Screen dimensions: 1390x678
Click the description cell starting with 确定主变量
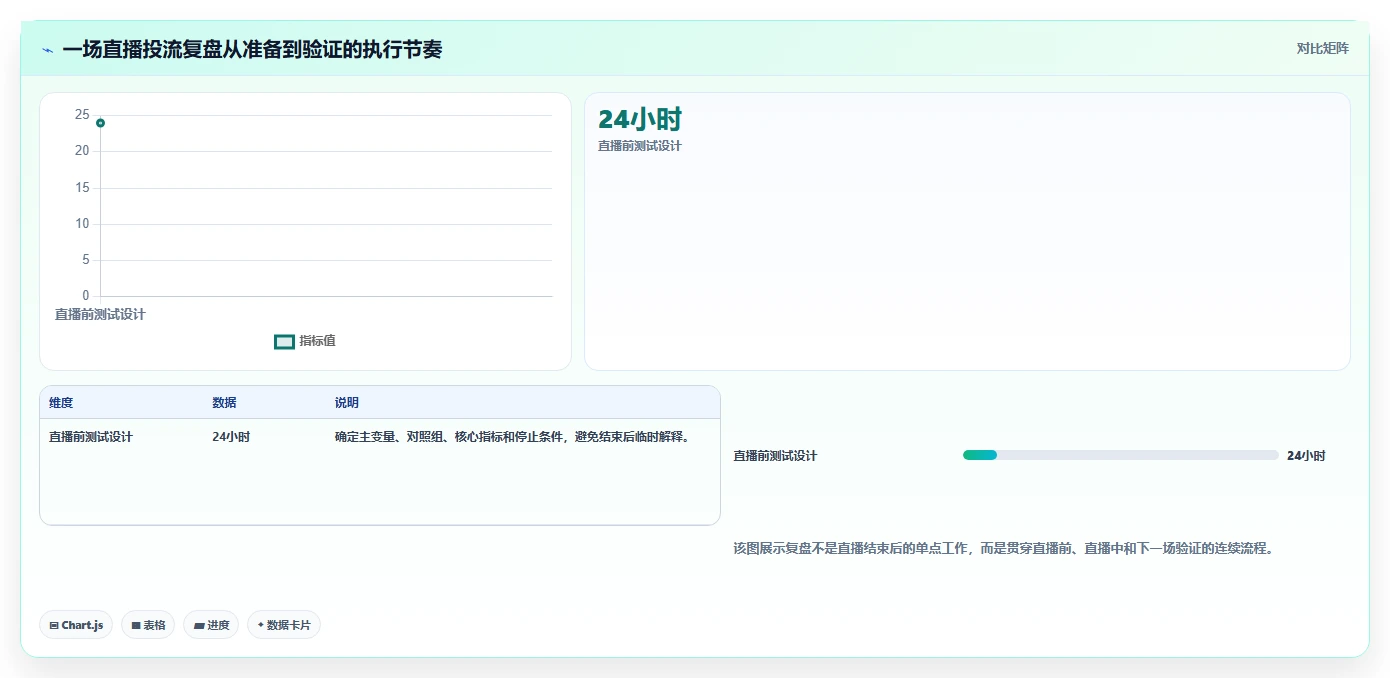tap(513, 437)
